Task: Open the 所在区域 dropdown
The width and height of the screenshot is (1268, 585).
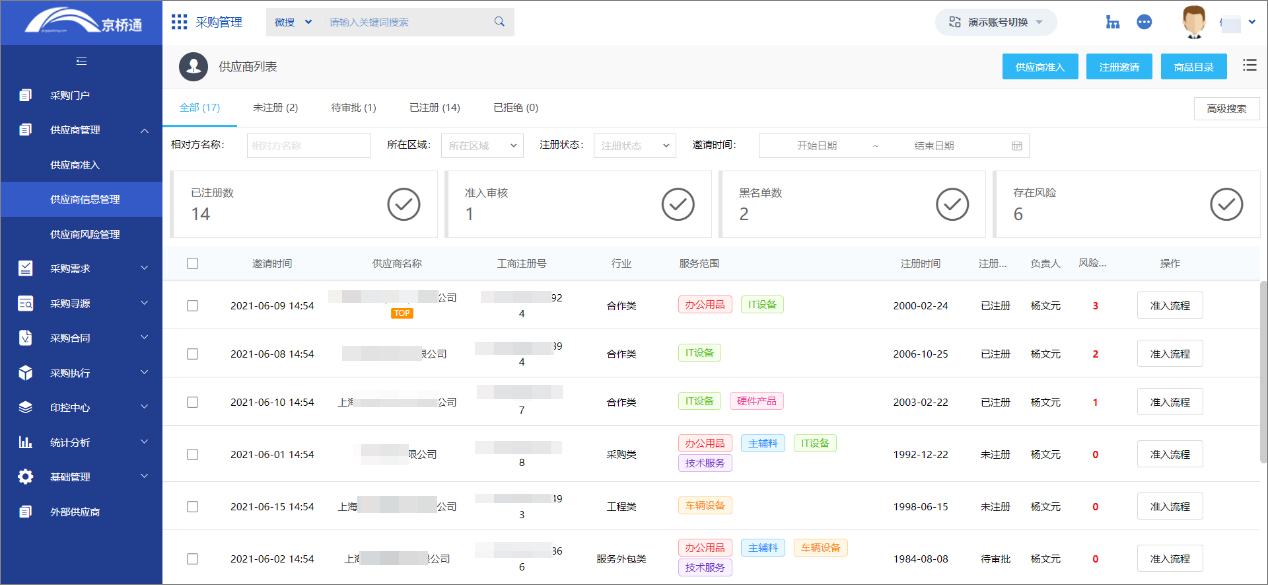Action: coord(482,146)
